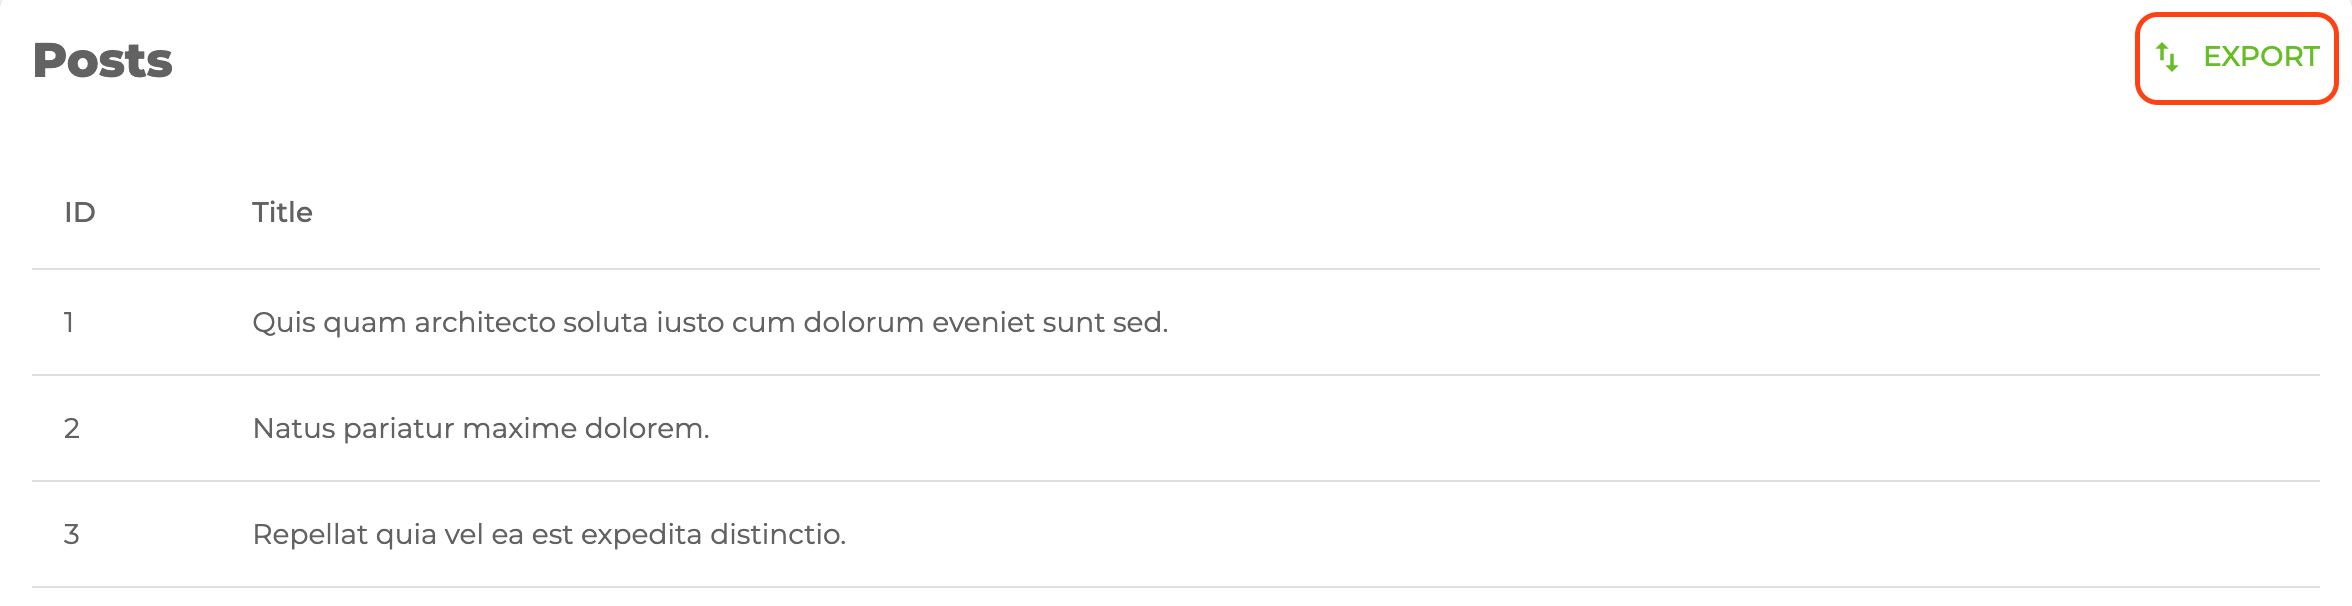Select the row with ID 1
The image size is (2352, 606).
[x=700, y=322]
